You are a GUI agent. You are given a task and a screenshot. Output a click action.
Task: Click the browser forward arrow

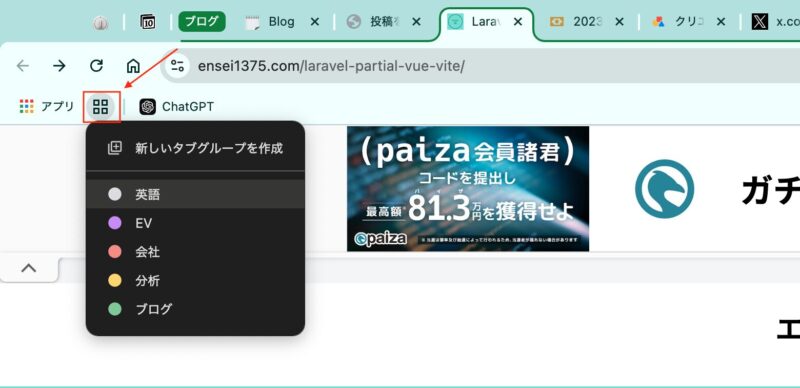(x=59, y=66)
